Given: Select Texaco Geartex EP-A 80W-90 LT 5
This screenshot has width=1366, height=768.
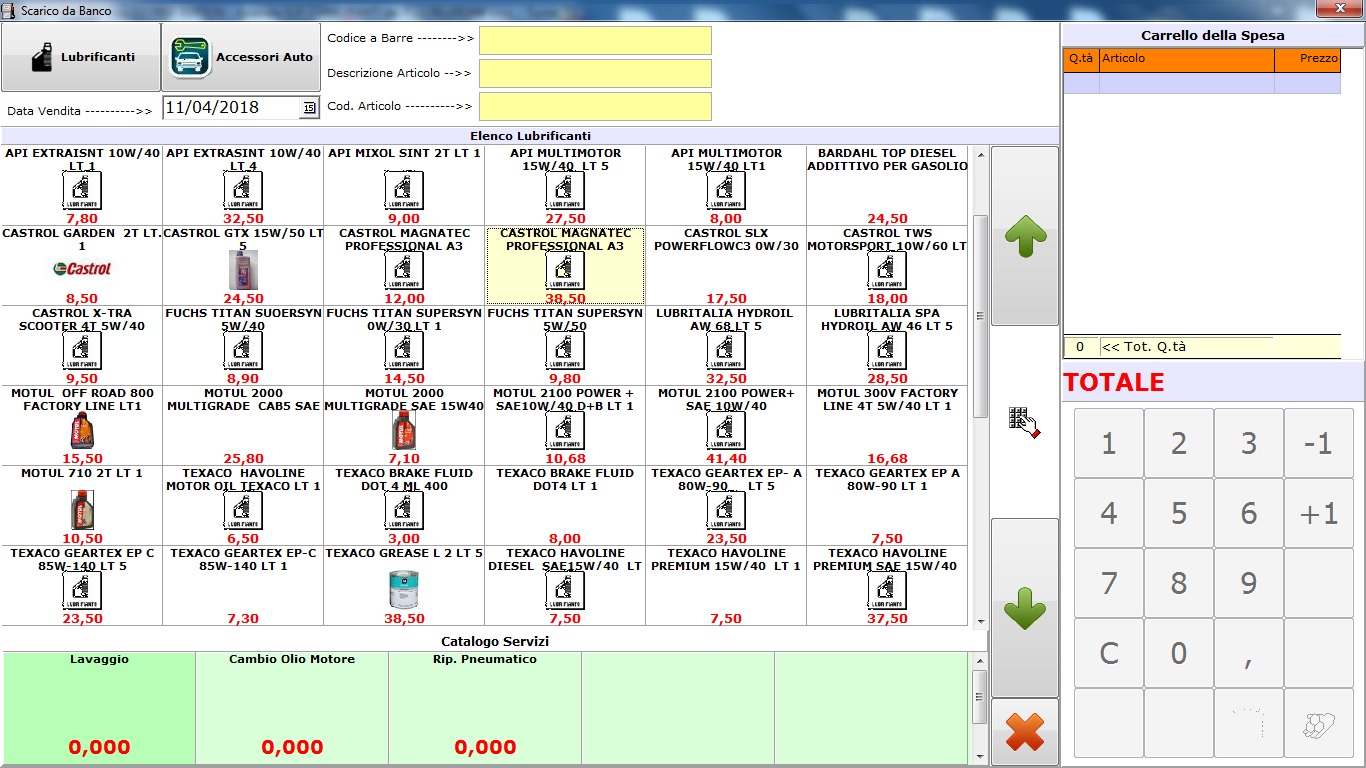Looking at the screenshot, I should point(726,506).
